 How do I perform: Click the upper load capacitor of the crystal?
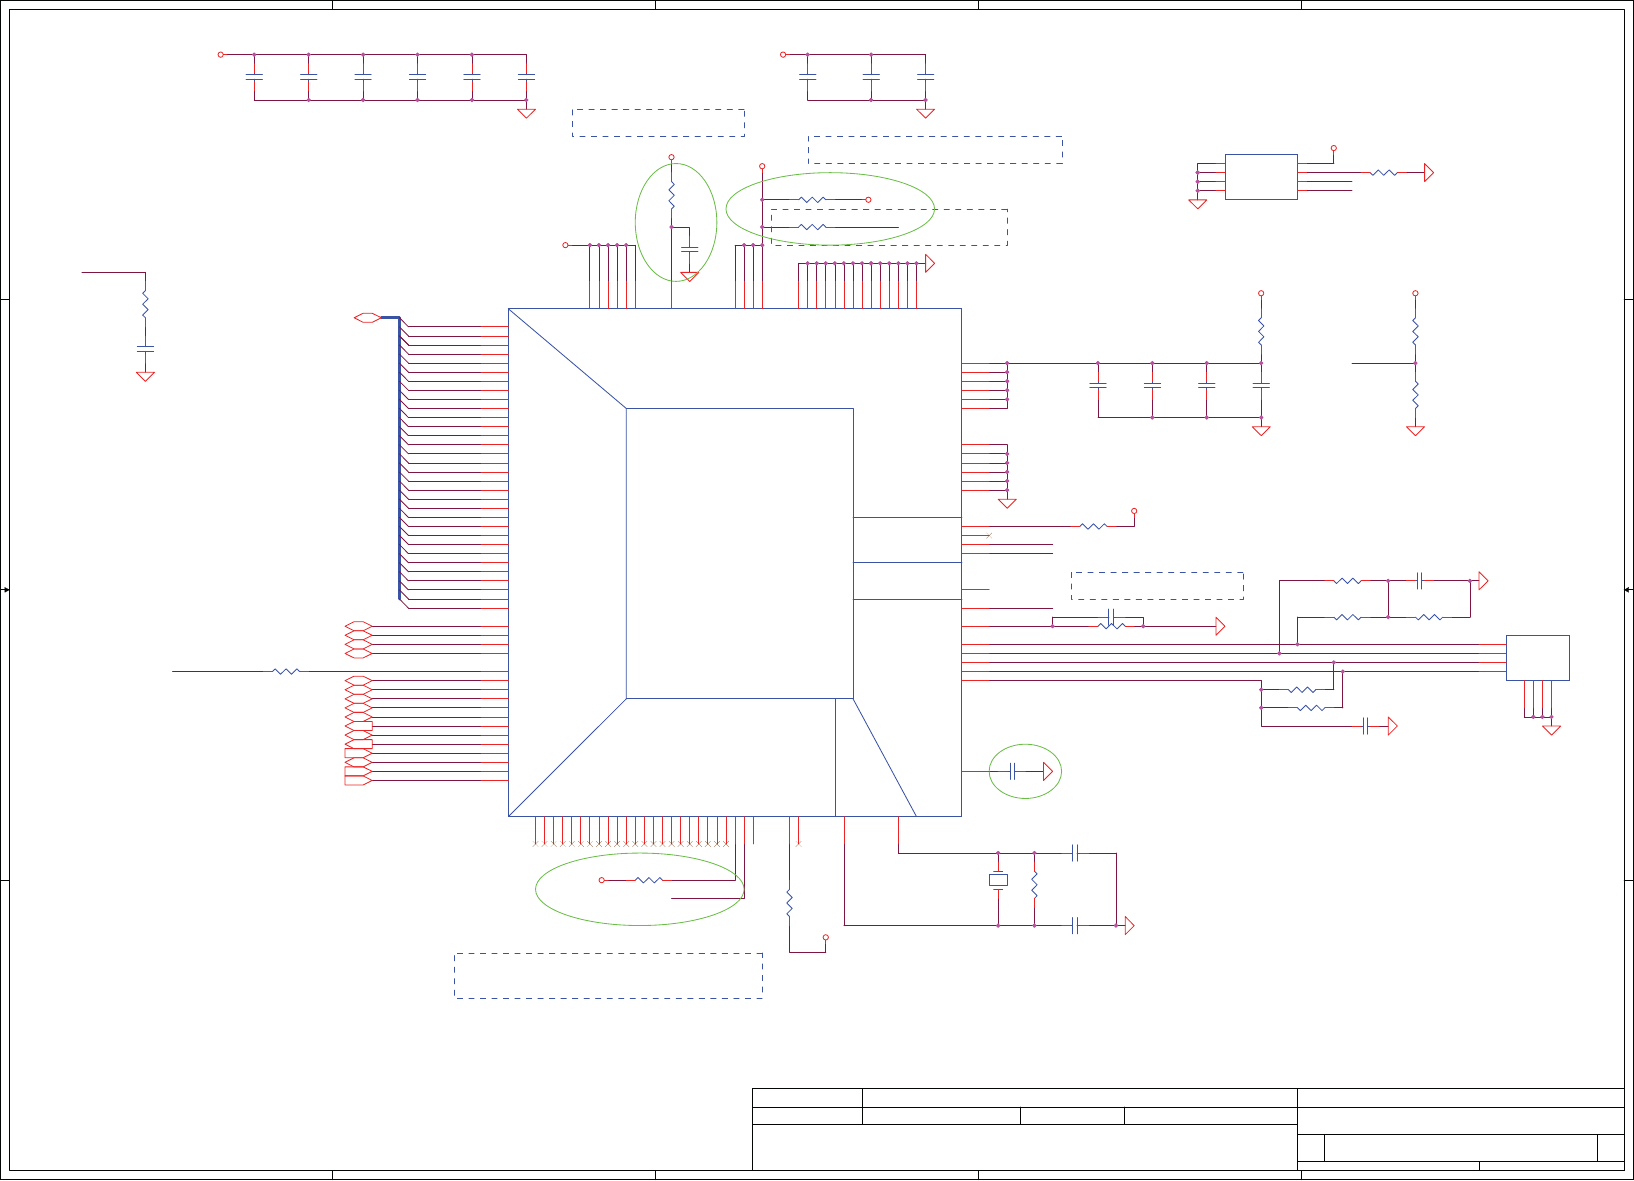coord(1075,853)
